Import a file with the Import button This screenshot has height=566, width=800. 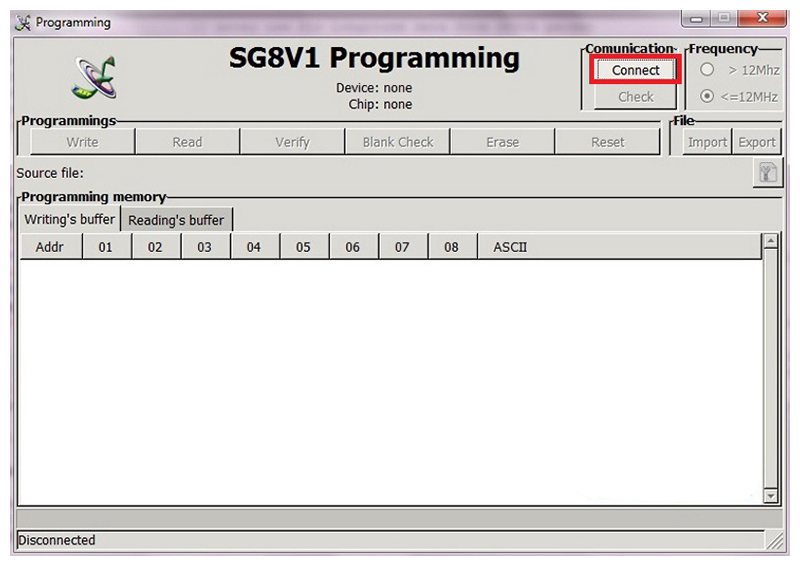point(707,142)
